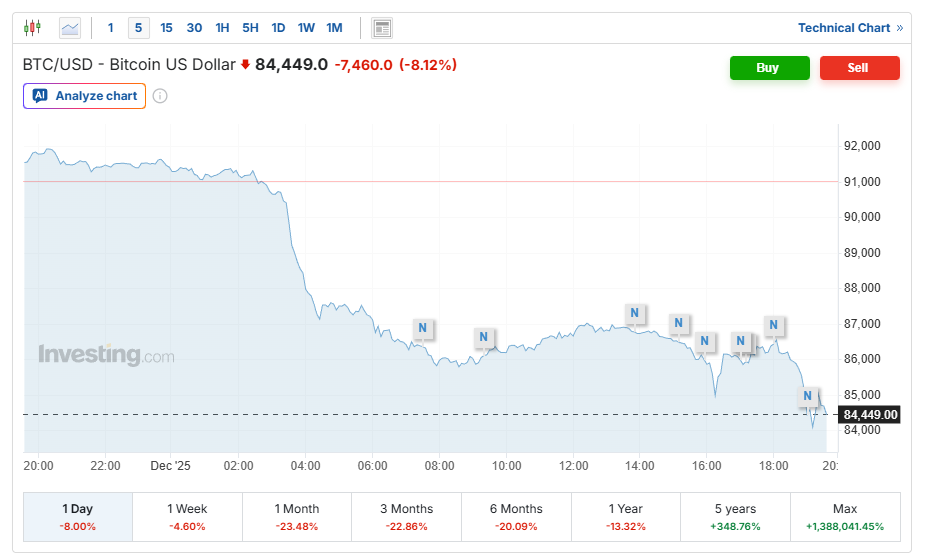
Task: Click the latest news marker near 19:00
Action: pyautogui.click(x=807, y=396)
